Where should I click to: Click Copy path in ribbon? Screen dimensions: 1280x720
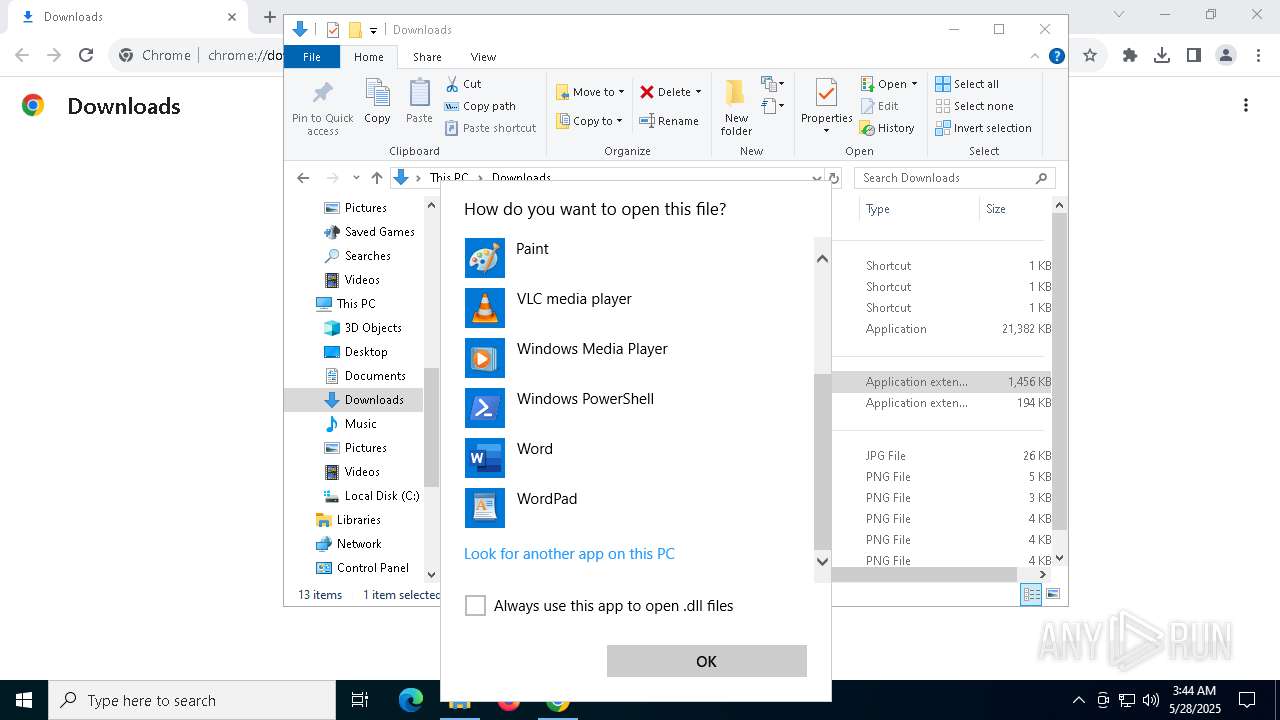click(x=480, y=106)
